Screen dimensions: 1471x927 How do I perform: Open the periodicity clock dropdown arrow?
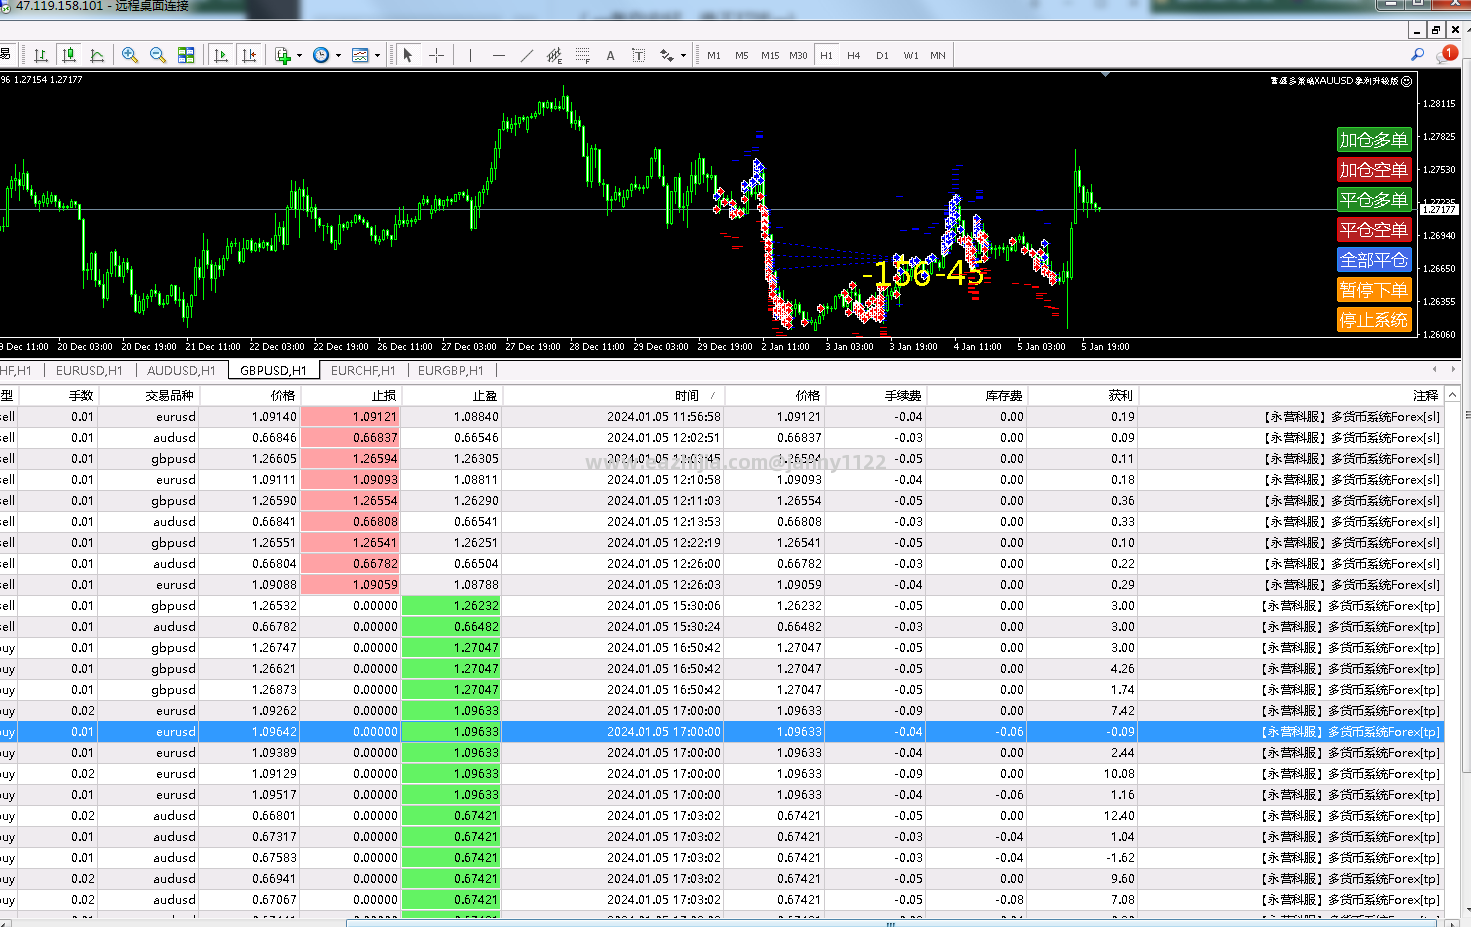pyautogui.click(x=338, y=56)
